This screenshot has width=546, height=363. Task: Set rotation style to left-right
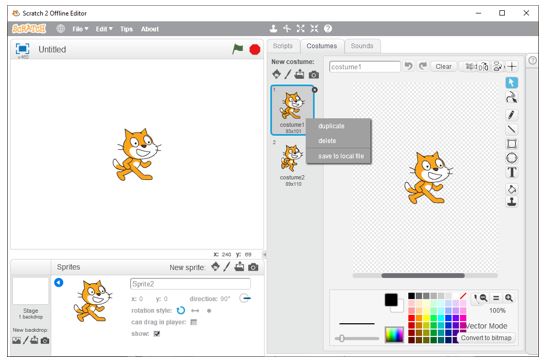[x=195, y=310]
